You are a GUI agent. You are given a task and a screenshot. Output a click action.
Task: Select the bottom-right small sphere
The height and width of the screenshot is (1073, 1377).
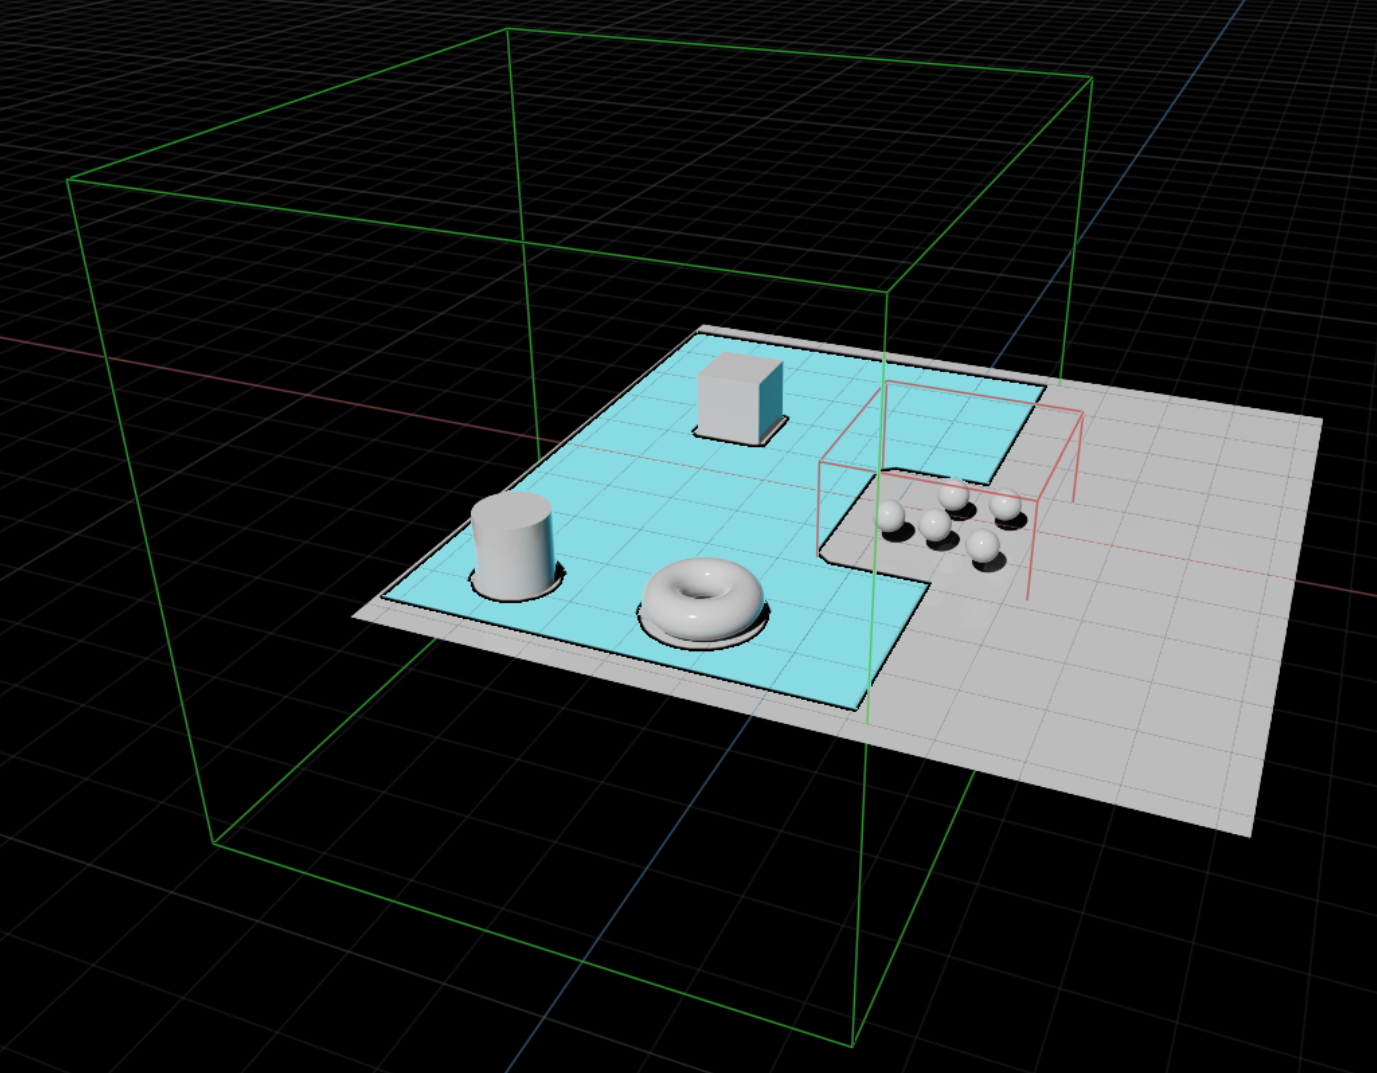[984, 545]
